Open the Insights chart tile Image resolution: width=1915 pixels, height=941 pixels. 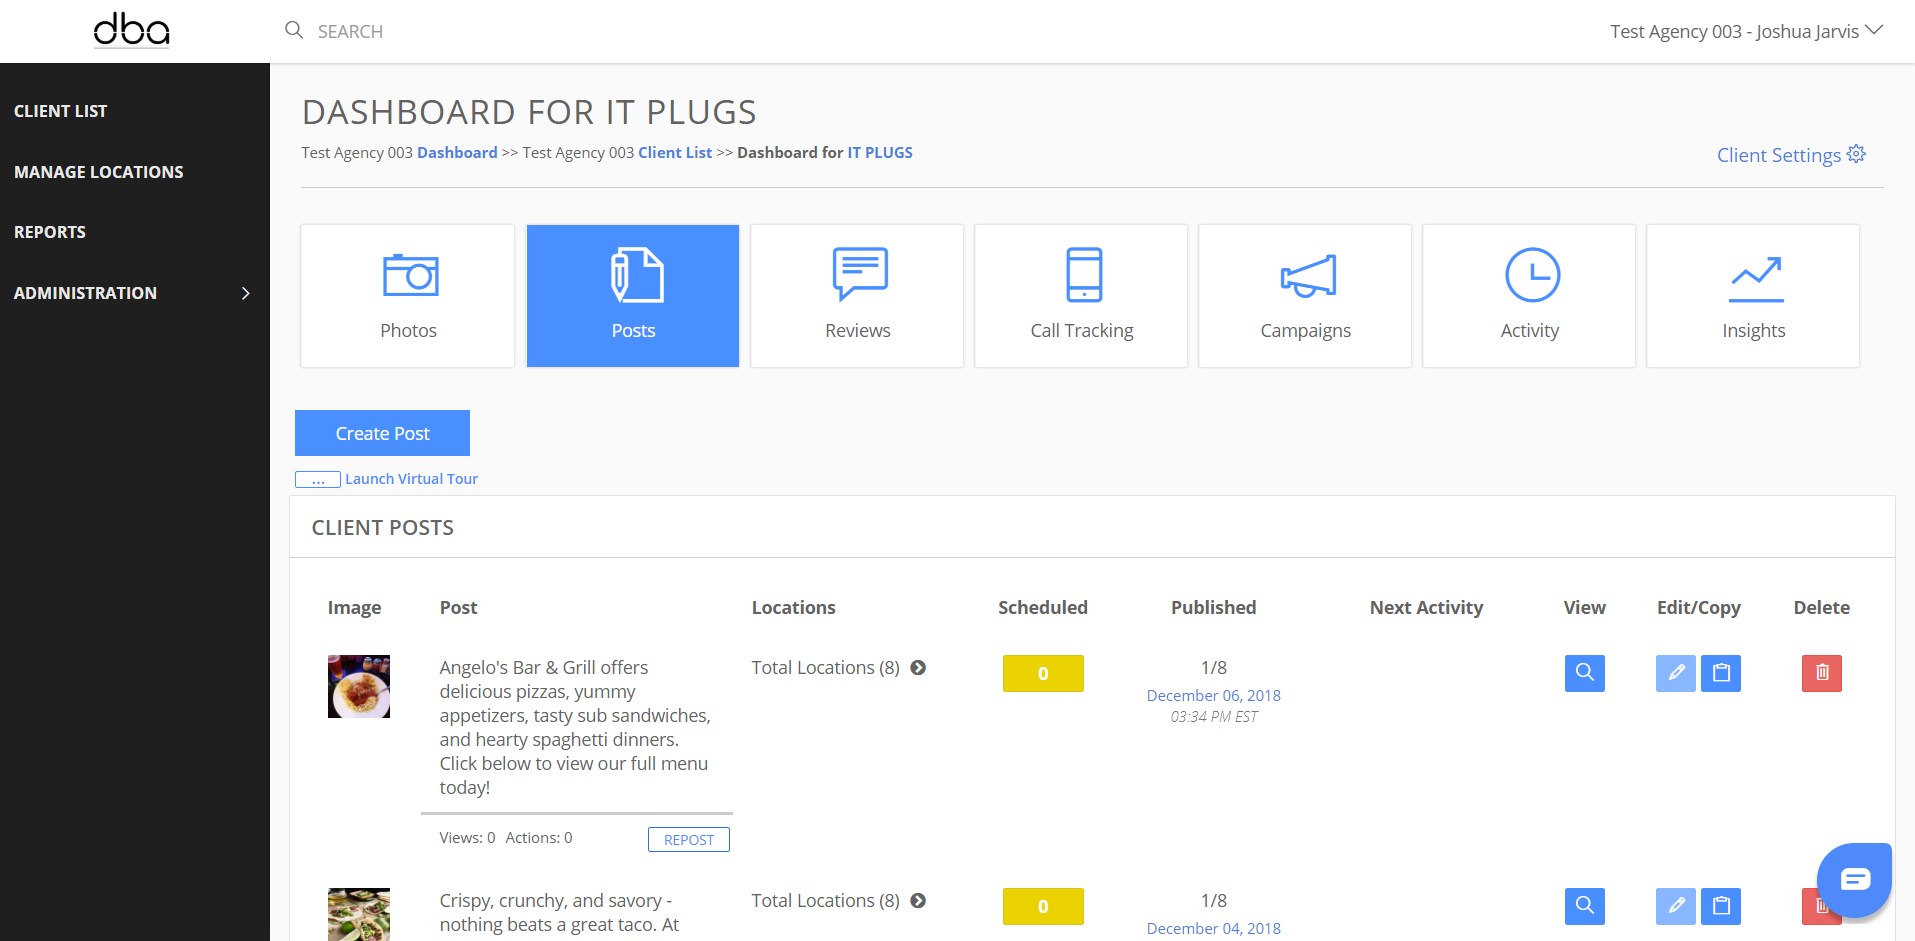[1753, 295]
